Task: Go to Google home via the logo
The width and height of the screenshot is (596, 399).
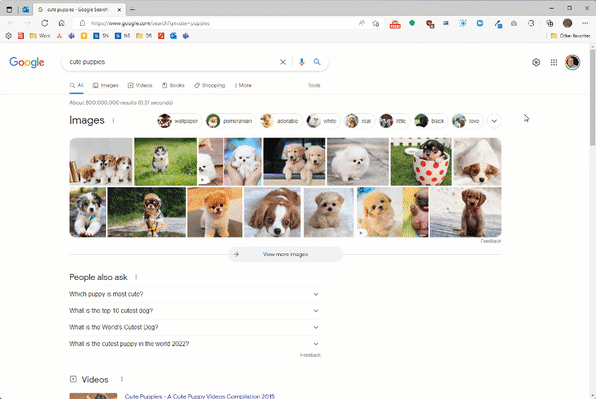Action: coord(27,62)
